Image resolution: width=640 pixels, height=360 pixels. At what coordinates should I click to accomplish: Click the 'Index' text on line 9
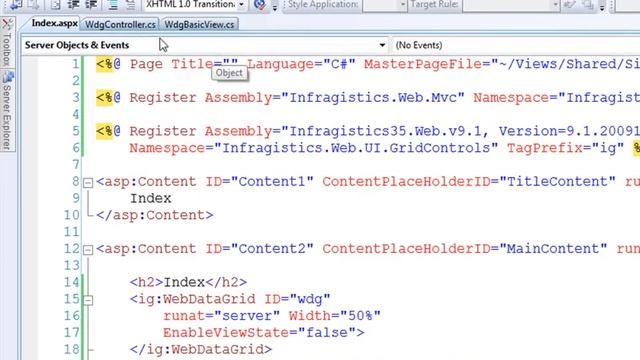coord(151,198)
